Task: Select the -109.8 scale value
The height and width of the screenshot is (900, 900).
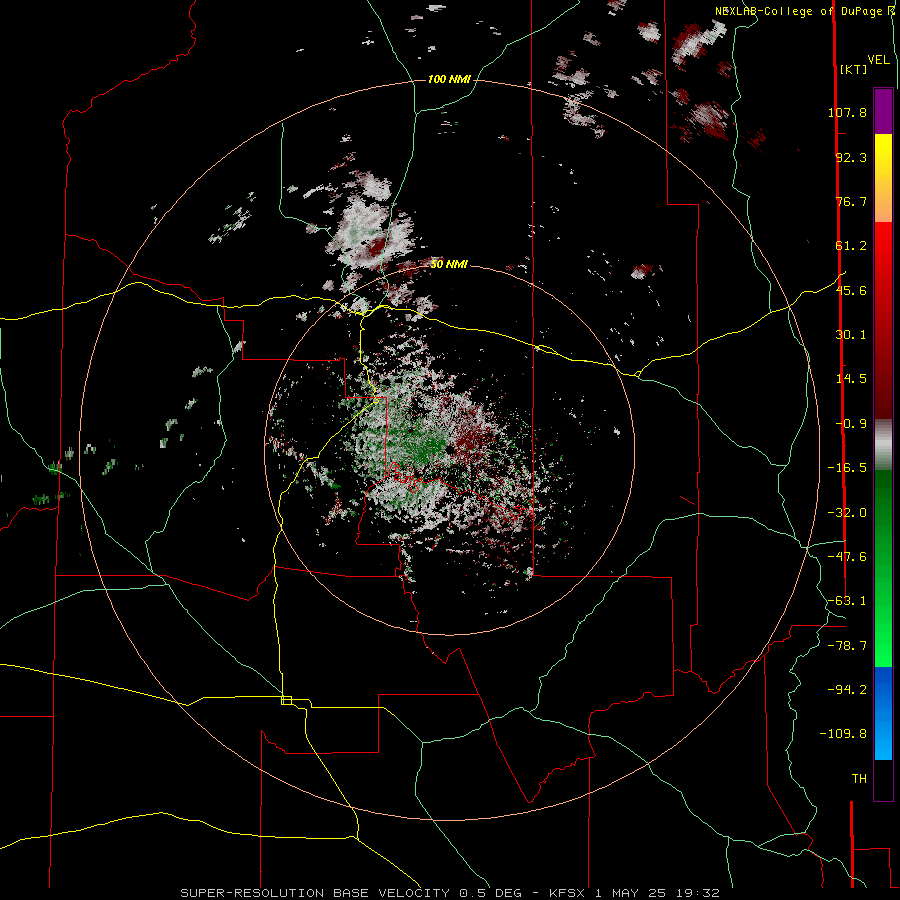Action: (x=843, y=734)
